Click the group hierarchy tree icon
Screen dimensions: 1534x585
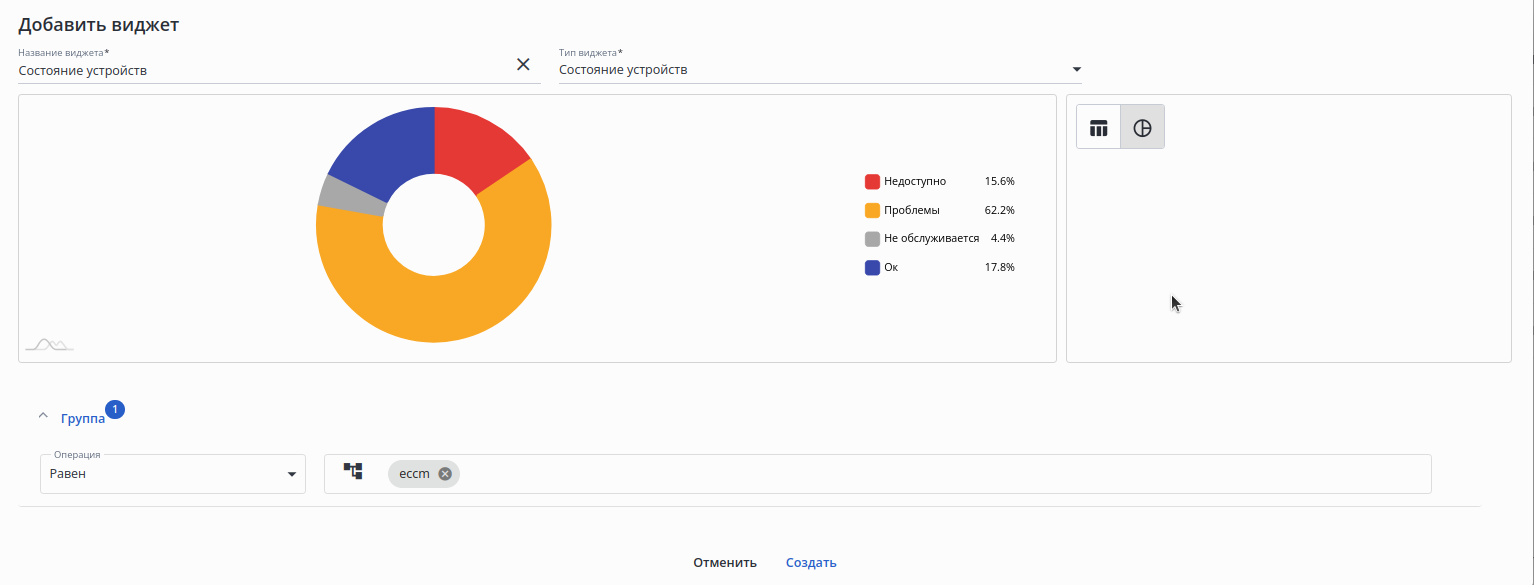coord(353,470)
